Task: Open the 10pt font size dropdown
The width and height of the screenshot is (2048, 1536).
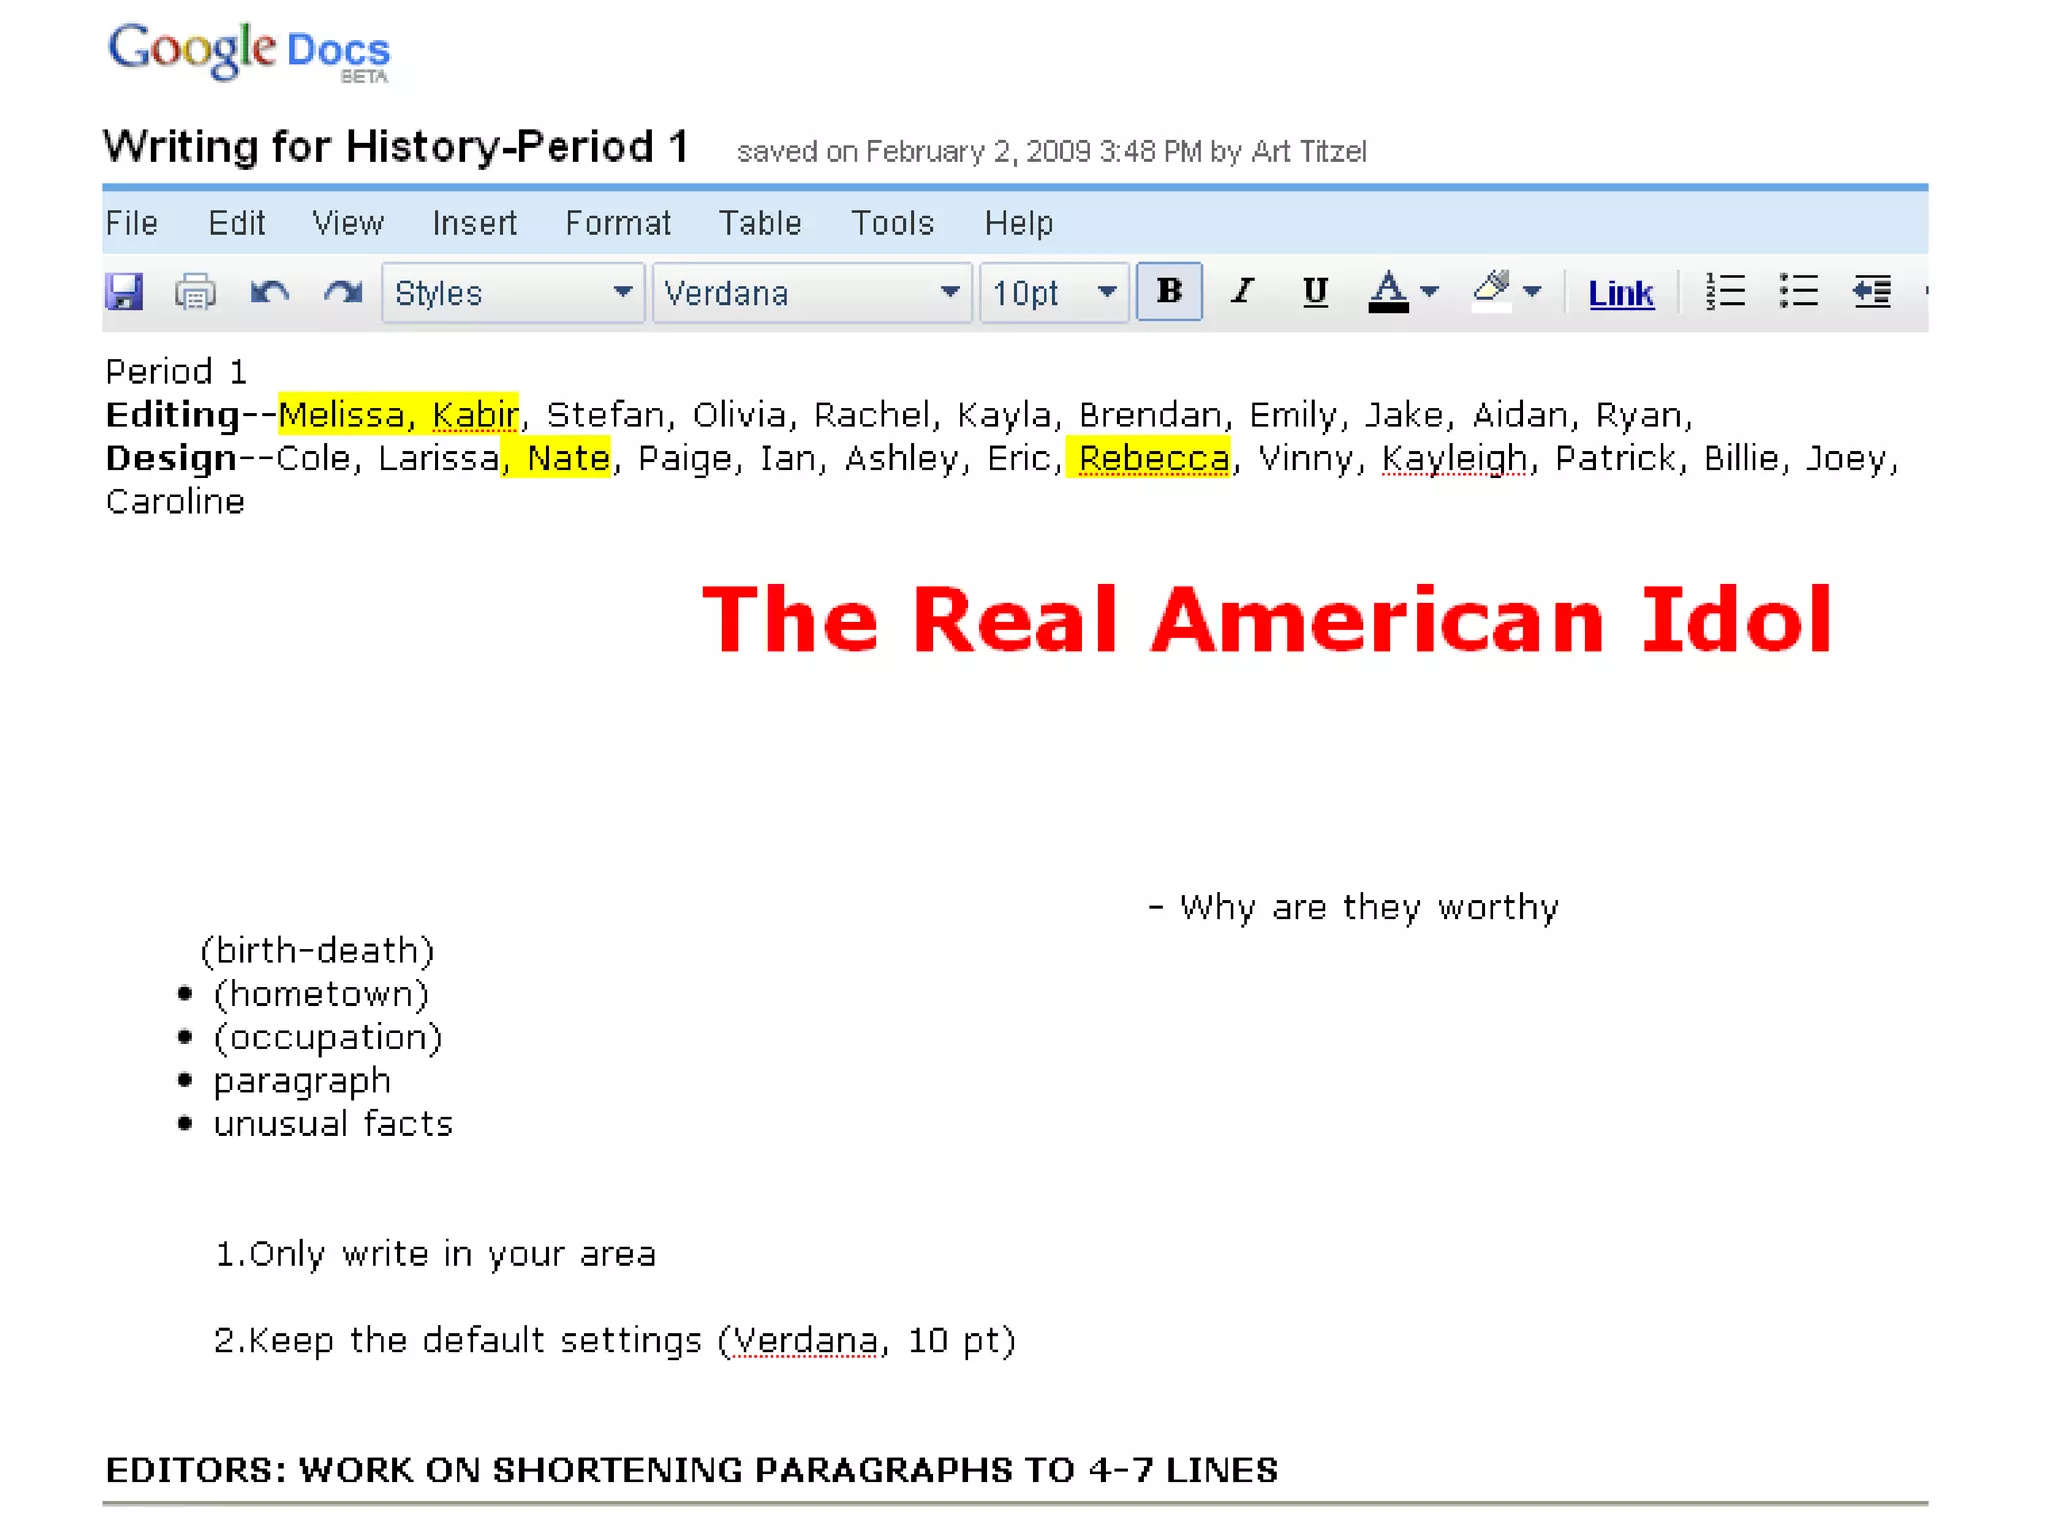Action: tap(1054, 293)
